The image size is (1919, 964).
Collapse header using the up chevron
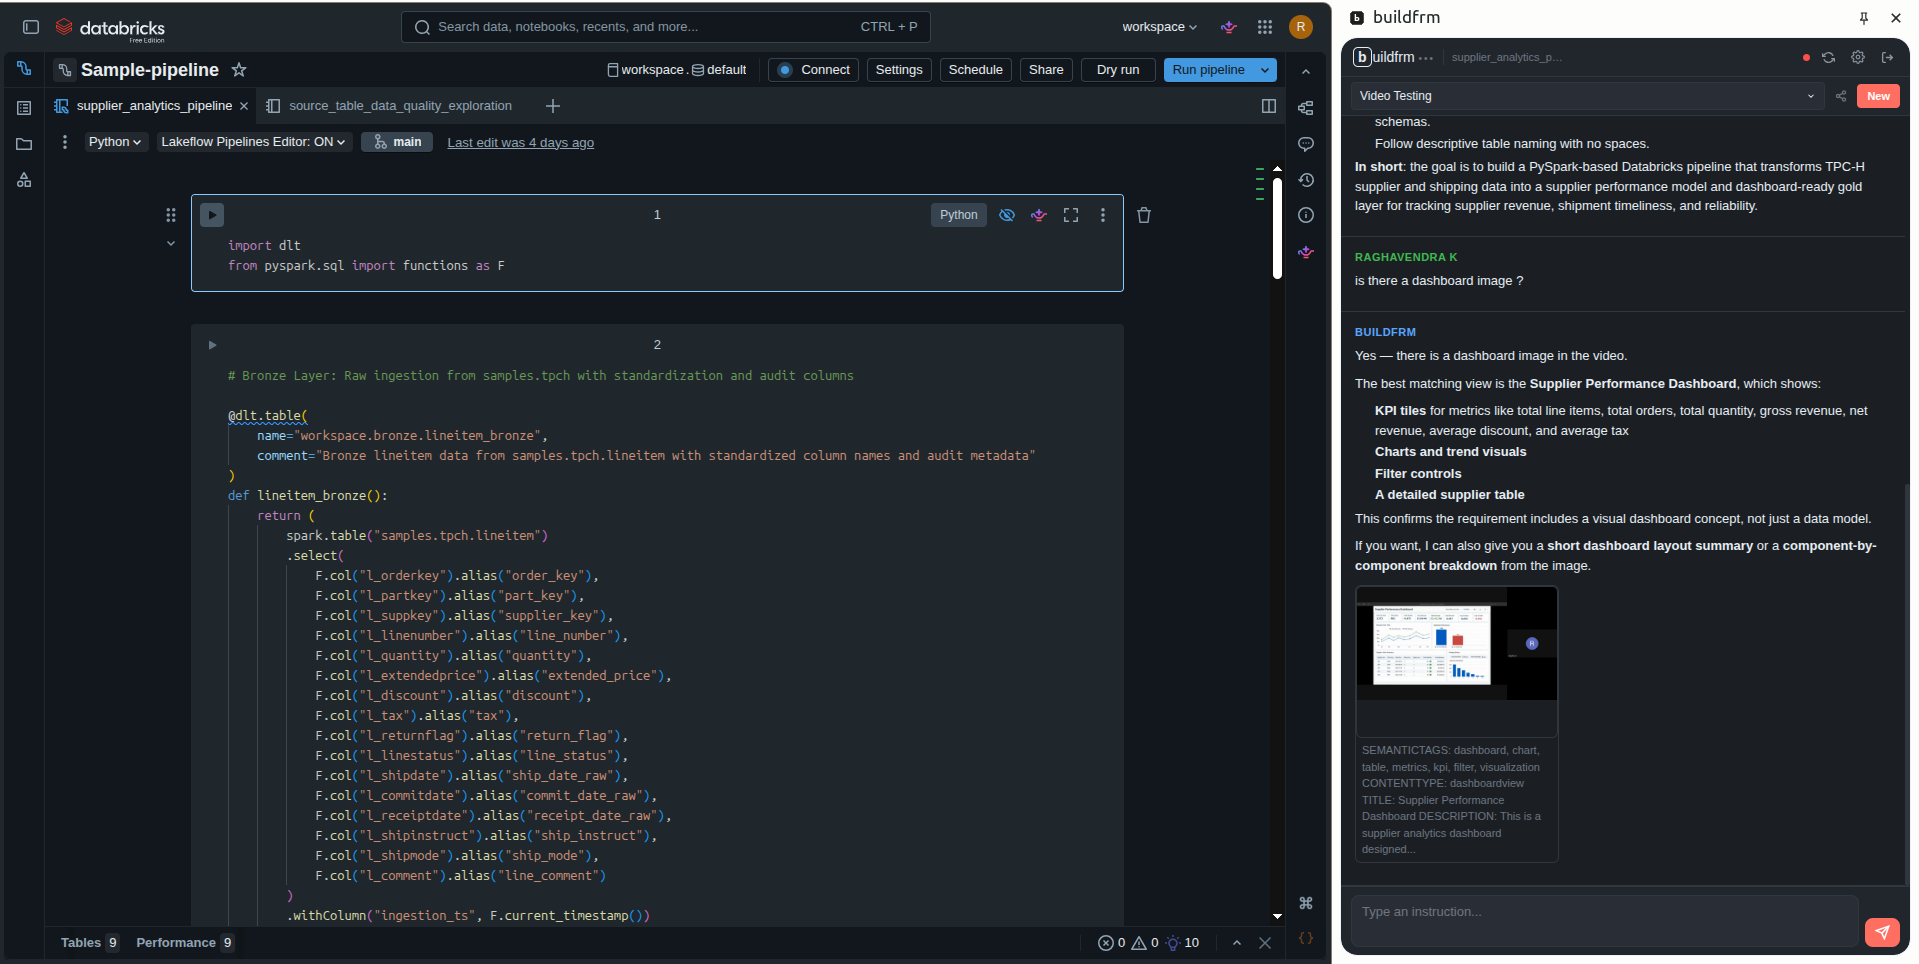point(1306,72)
